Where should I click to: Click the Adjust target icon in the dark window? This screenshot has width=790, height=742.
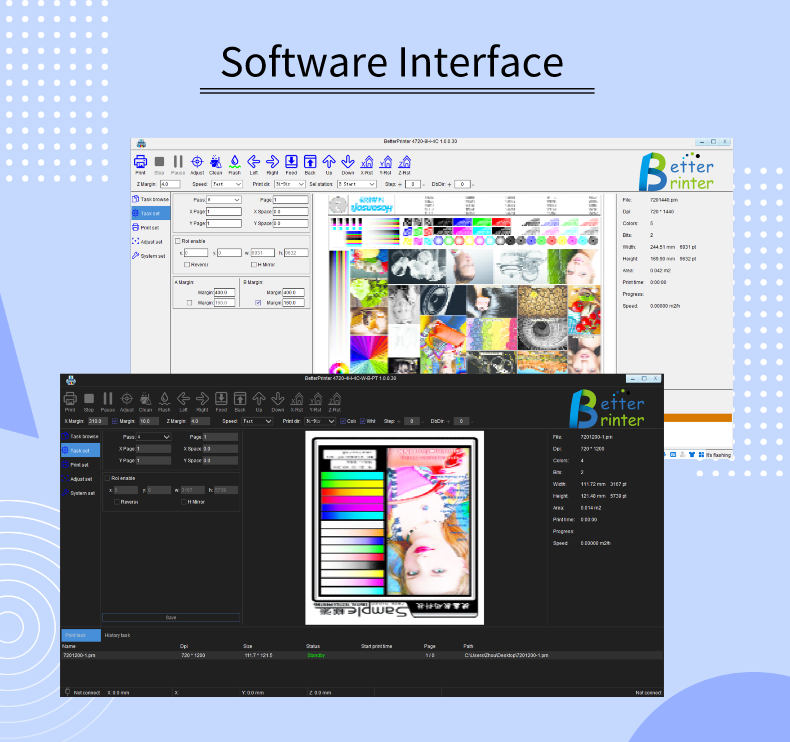pyautogui.click(x=127, y=399)
